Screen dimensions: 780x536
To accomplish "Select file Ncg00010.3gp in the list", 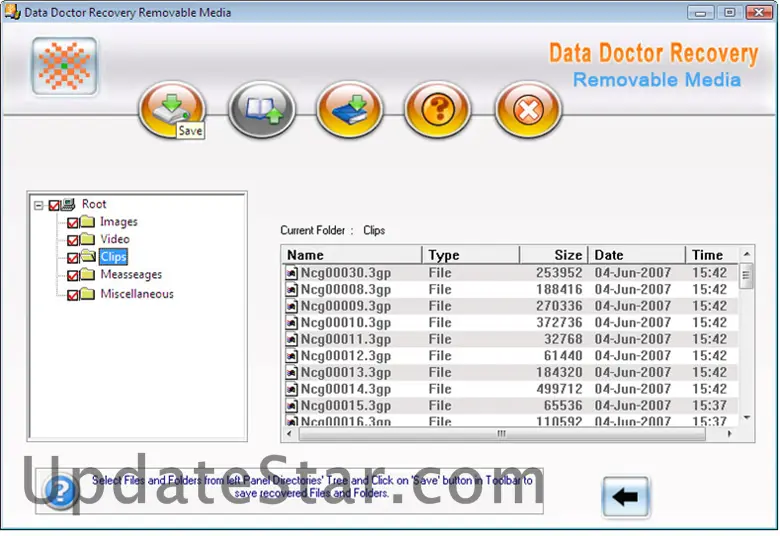I will 345,323.
